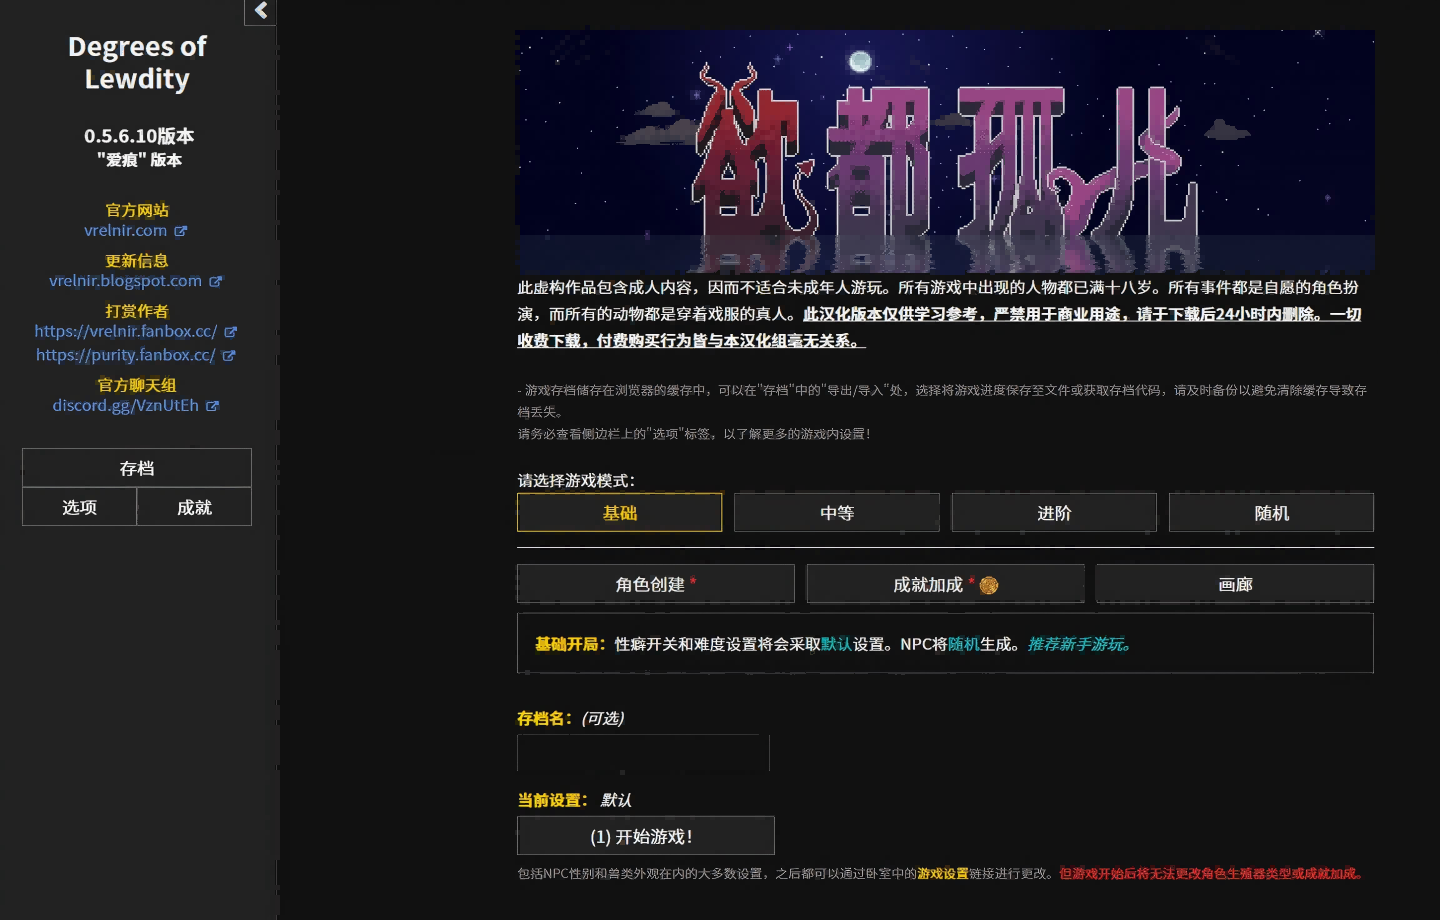
Task: Open the 选项 tab in the sidebar
Action: (78, 507)
